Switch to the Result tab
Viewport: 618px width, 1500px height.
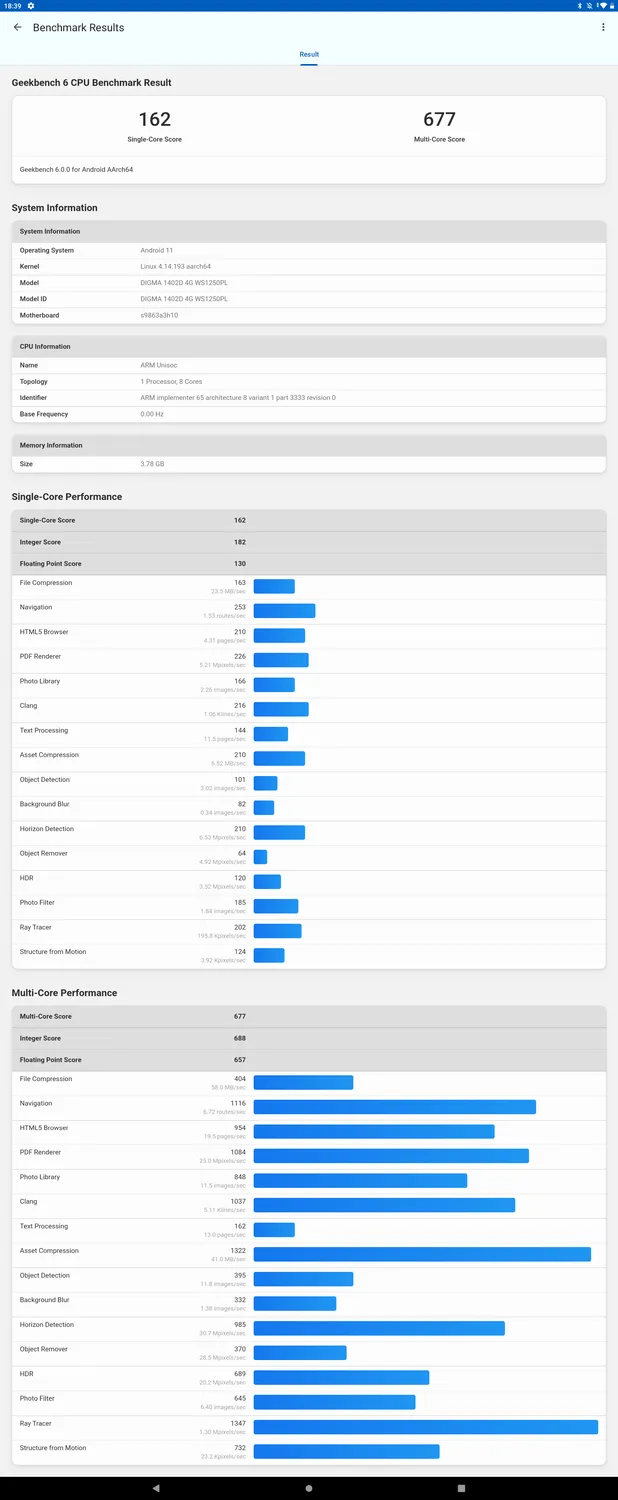[309, 55]
